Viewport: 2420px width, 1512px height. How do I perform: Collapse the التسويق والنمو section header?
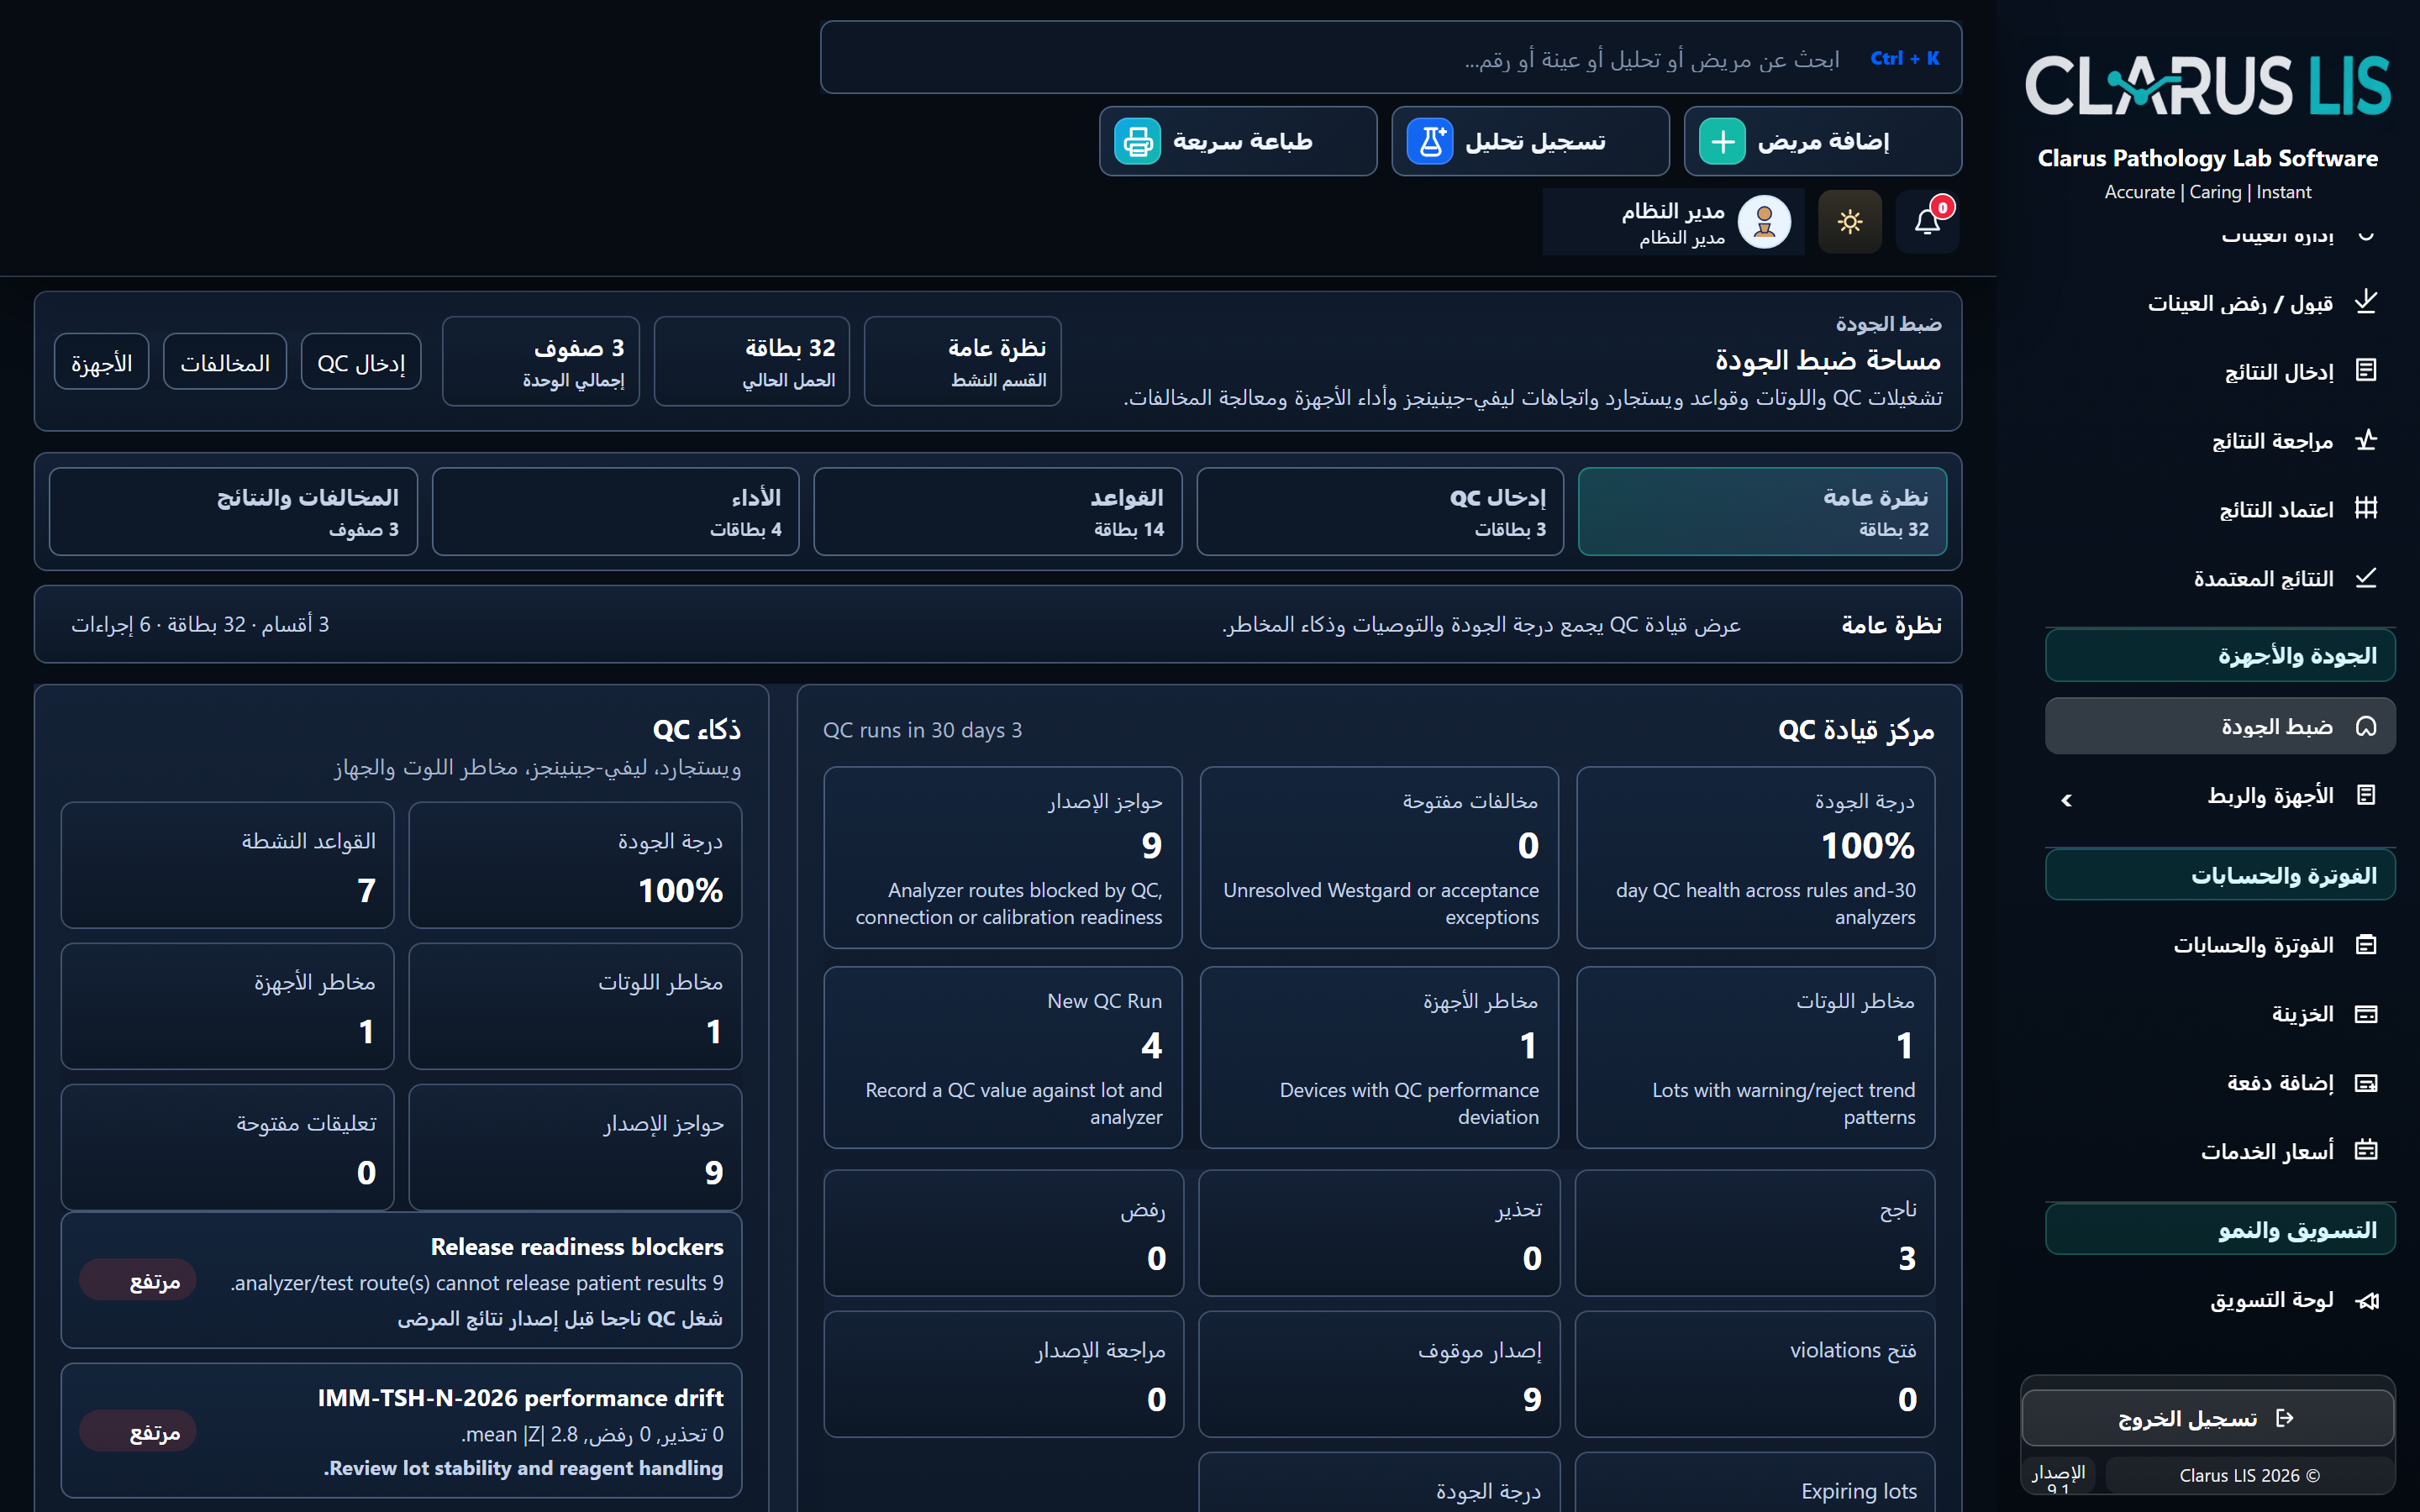(2220, 1229)
